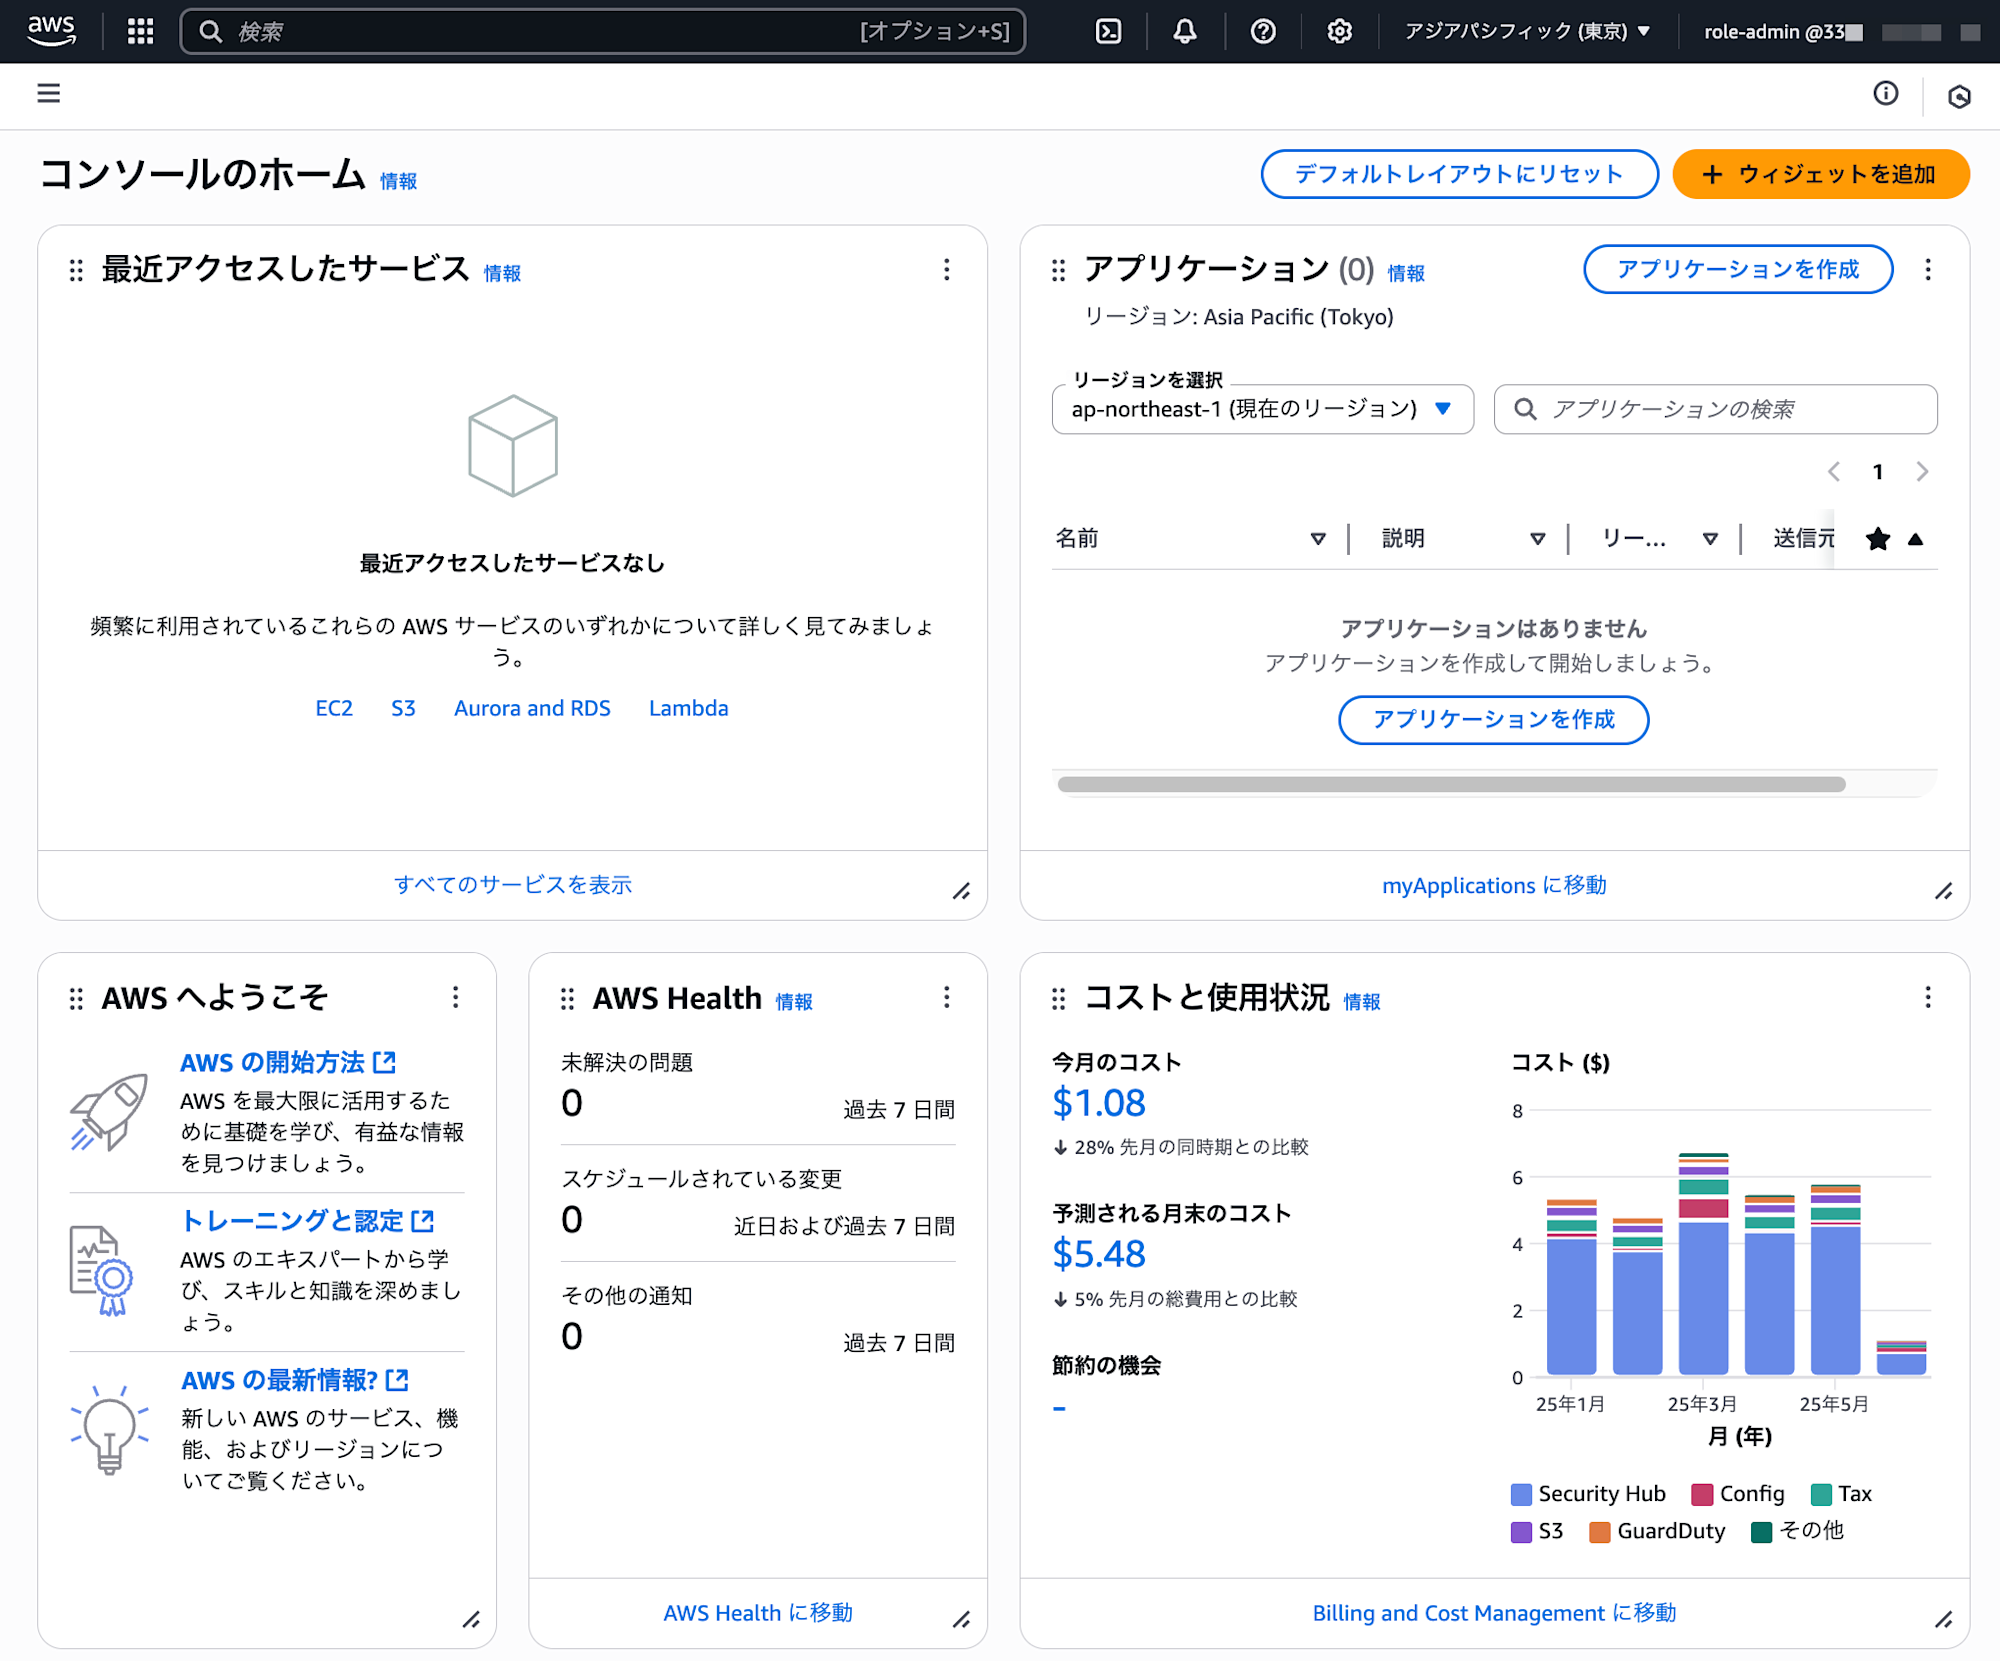The image size is (2000, 1661).
Task: Open the Aurora and RDS link
Action: pyautogui.click(x=532, y=708)
